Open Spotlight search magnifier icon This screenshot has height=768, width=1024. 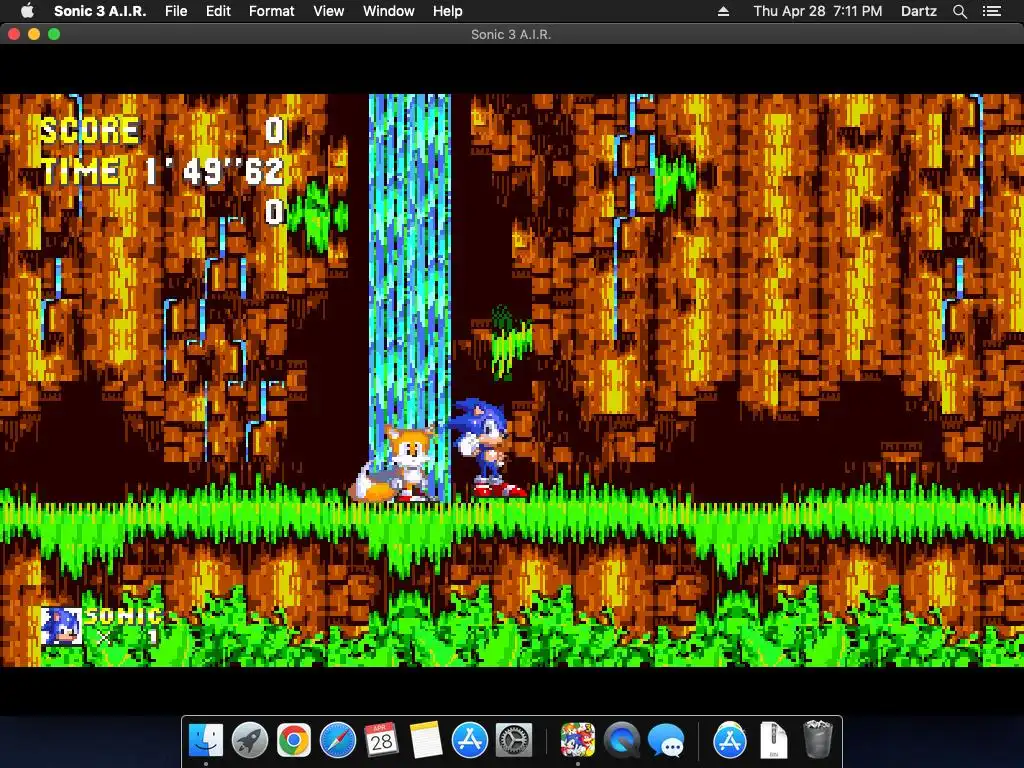point(960,11)
